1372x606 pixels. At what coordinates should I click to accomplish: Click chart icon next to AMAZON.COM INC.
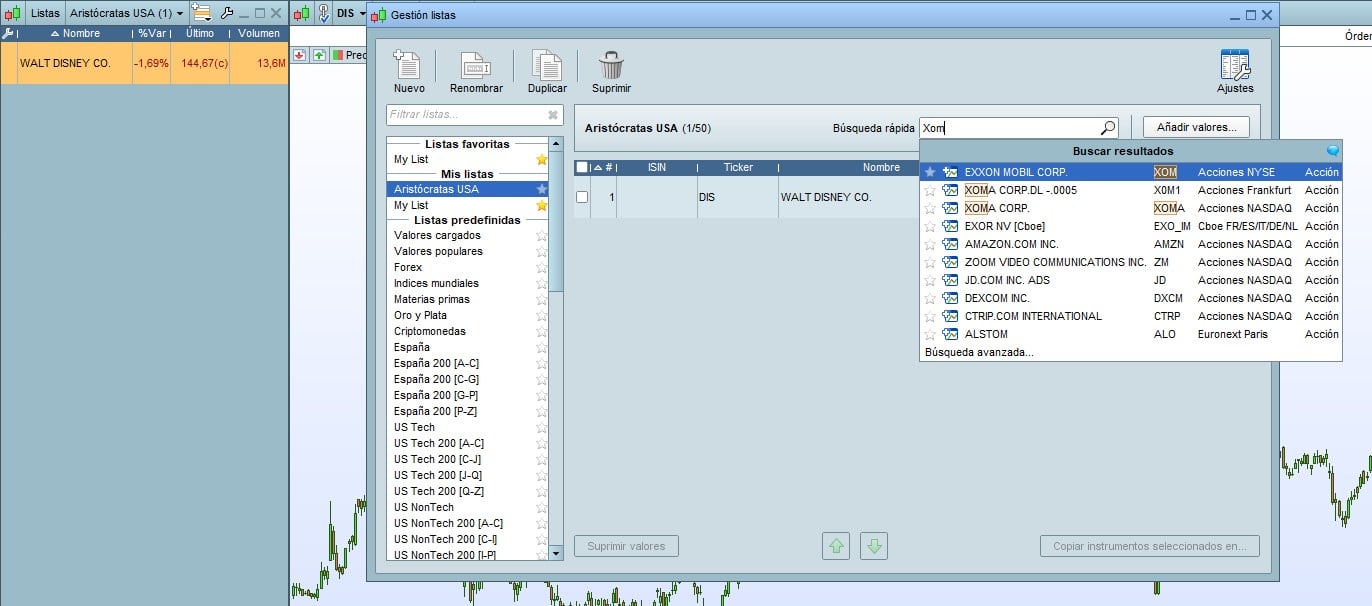(950, 244)
